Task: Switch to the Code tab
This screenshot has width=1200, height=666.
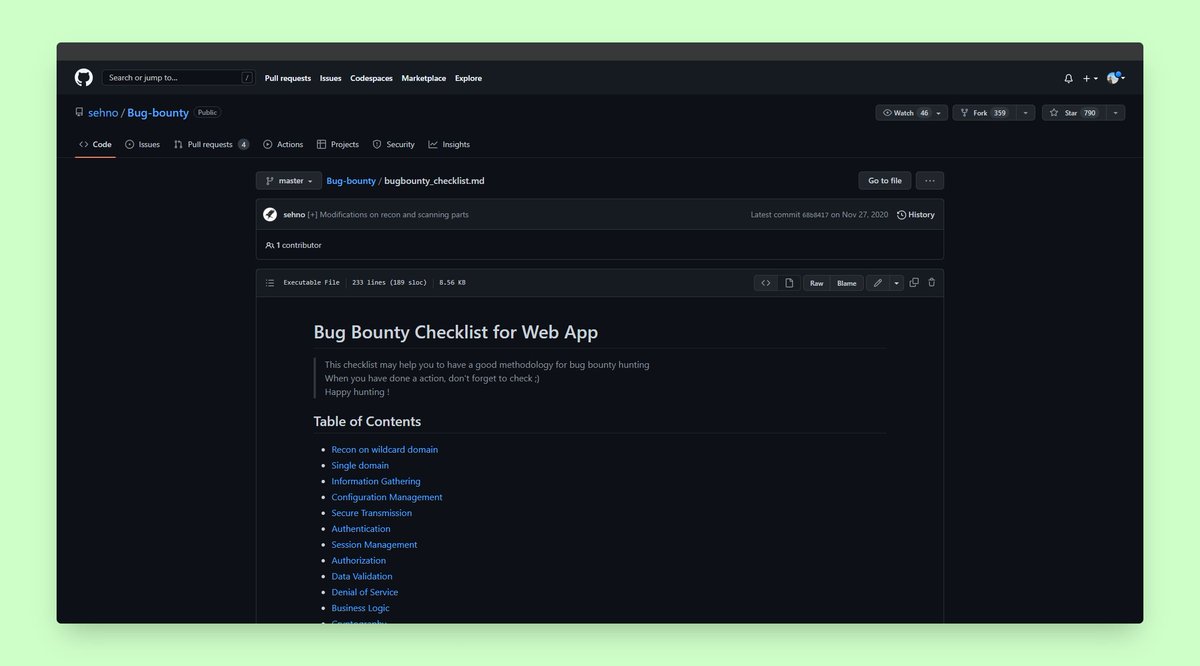Action: [96, 144]
